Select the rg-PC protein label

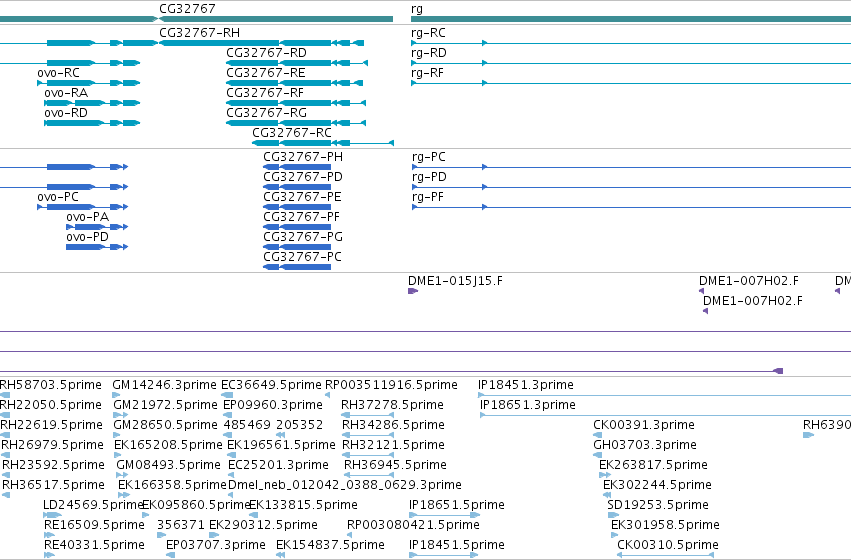coord(429,157)
